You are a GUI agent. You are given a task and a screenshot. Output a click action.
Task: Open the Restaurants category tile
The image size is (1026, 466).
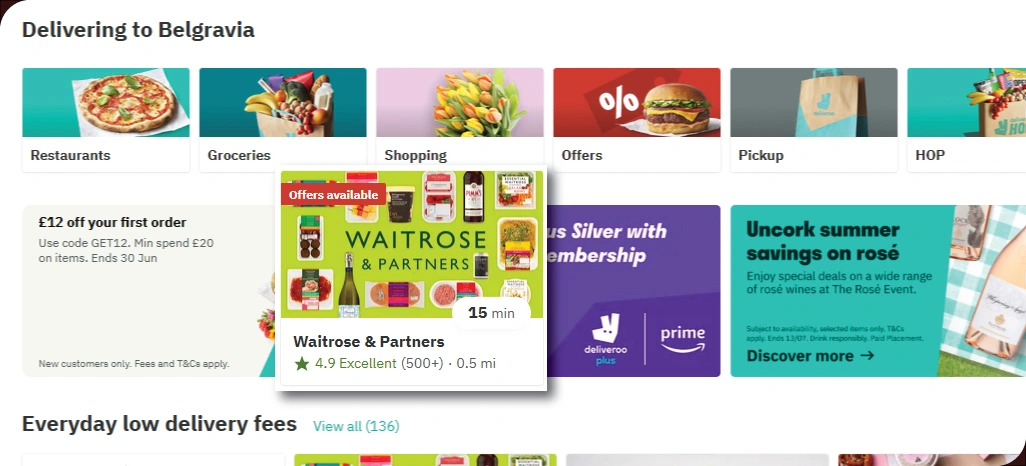tap(106, 120)
